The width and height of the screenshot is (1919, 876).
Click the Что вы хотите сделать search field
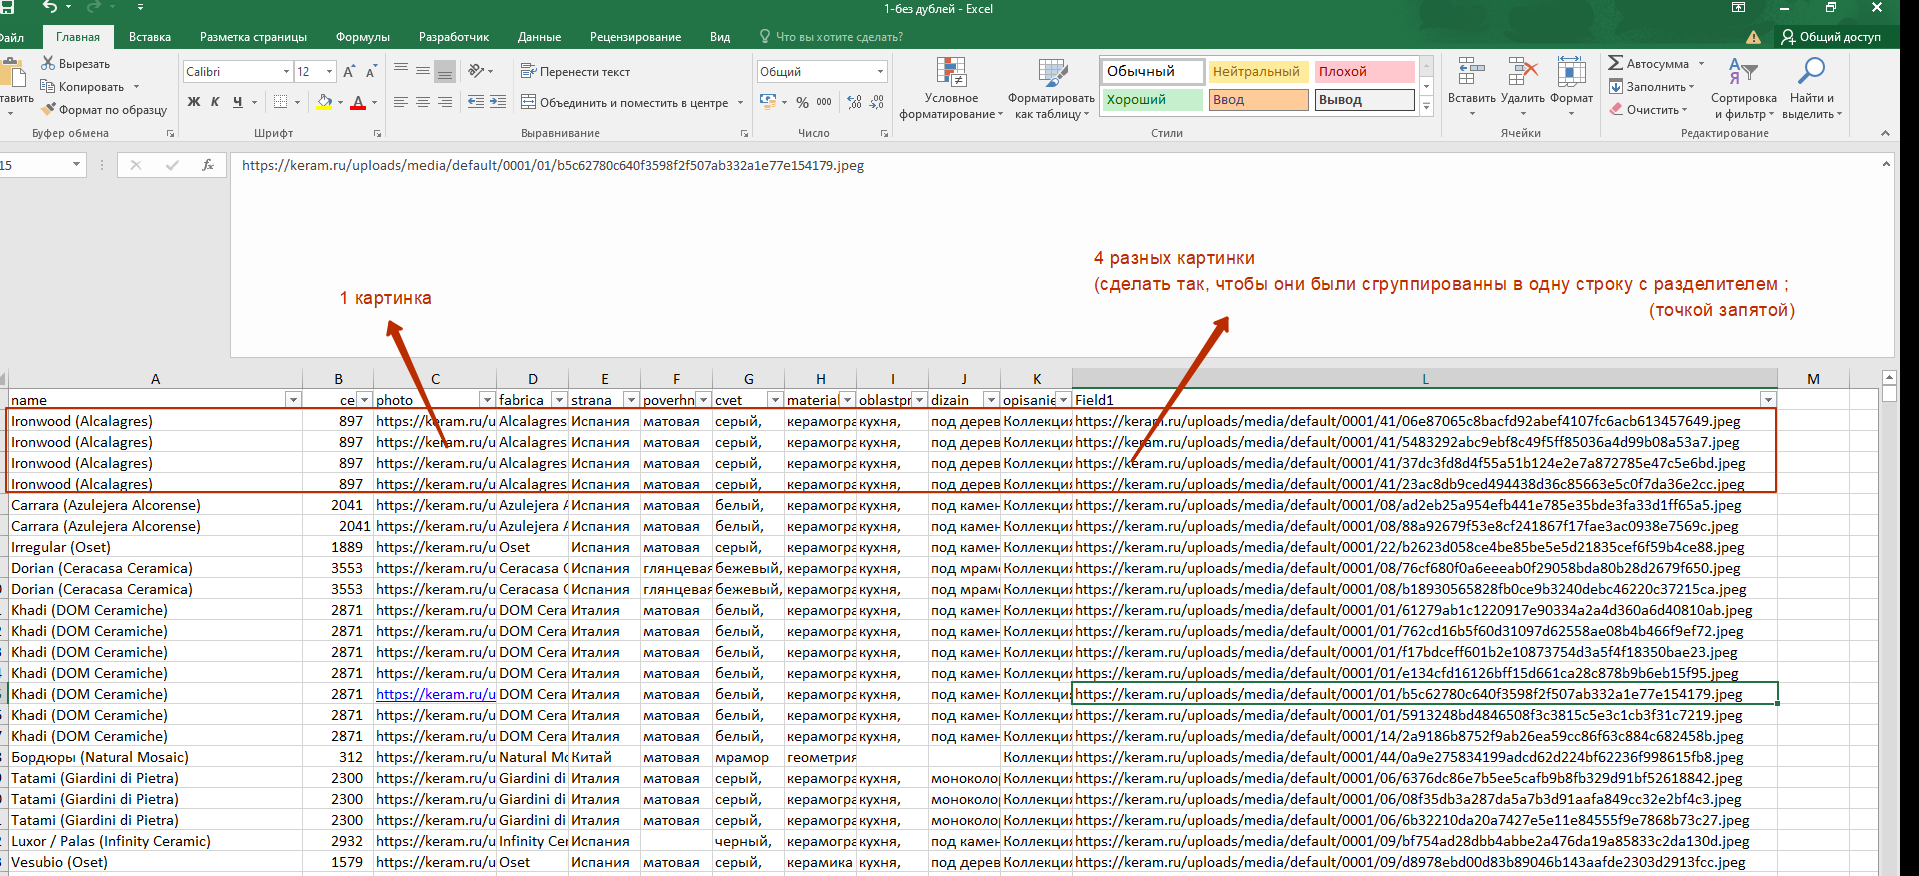coord(838,37)
